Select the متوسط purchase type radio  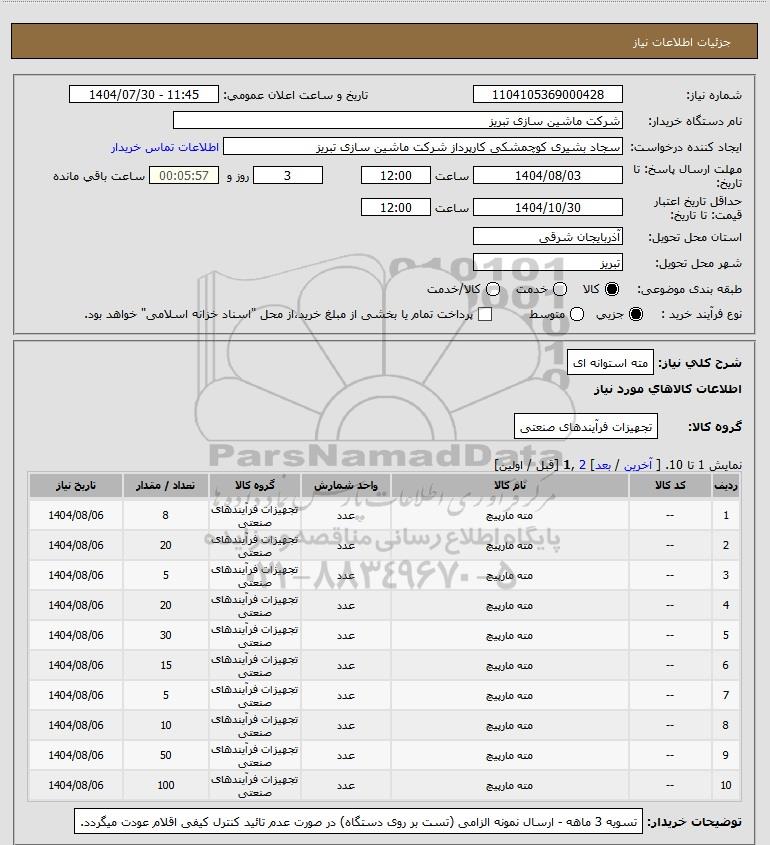577,314
